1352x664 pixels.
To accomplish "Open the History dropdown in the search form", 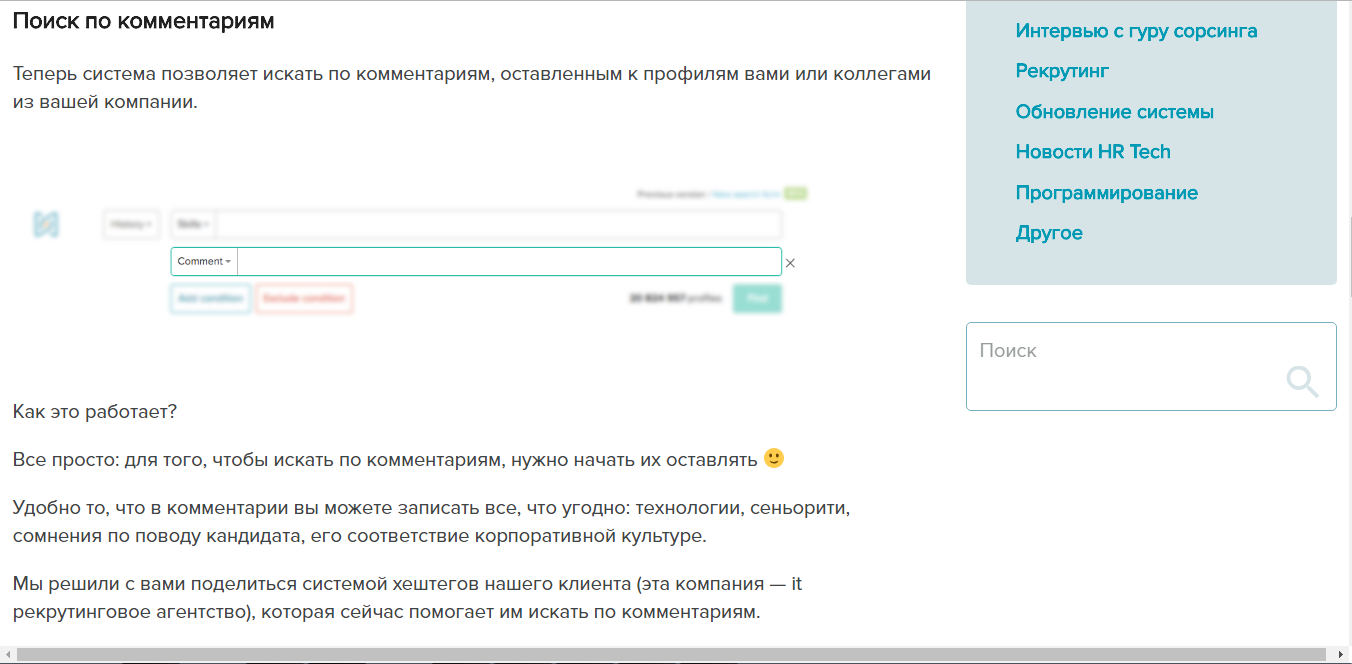I will (x=130, y=224).
